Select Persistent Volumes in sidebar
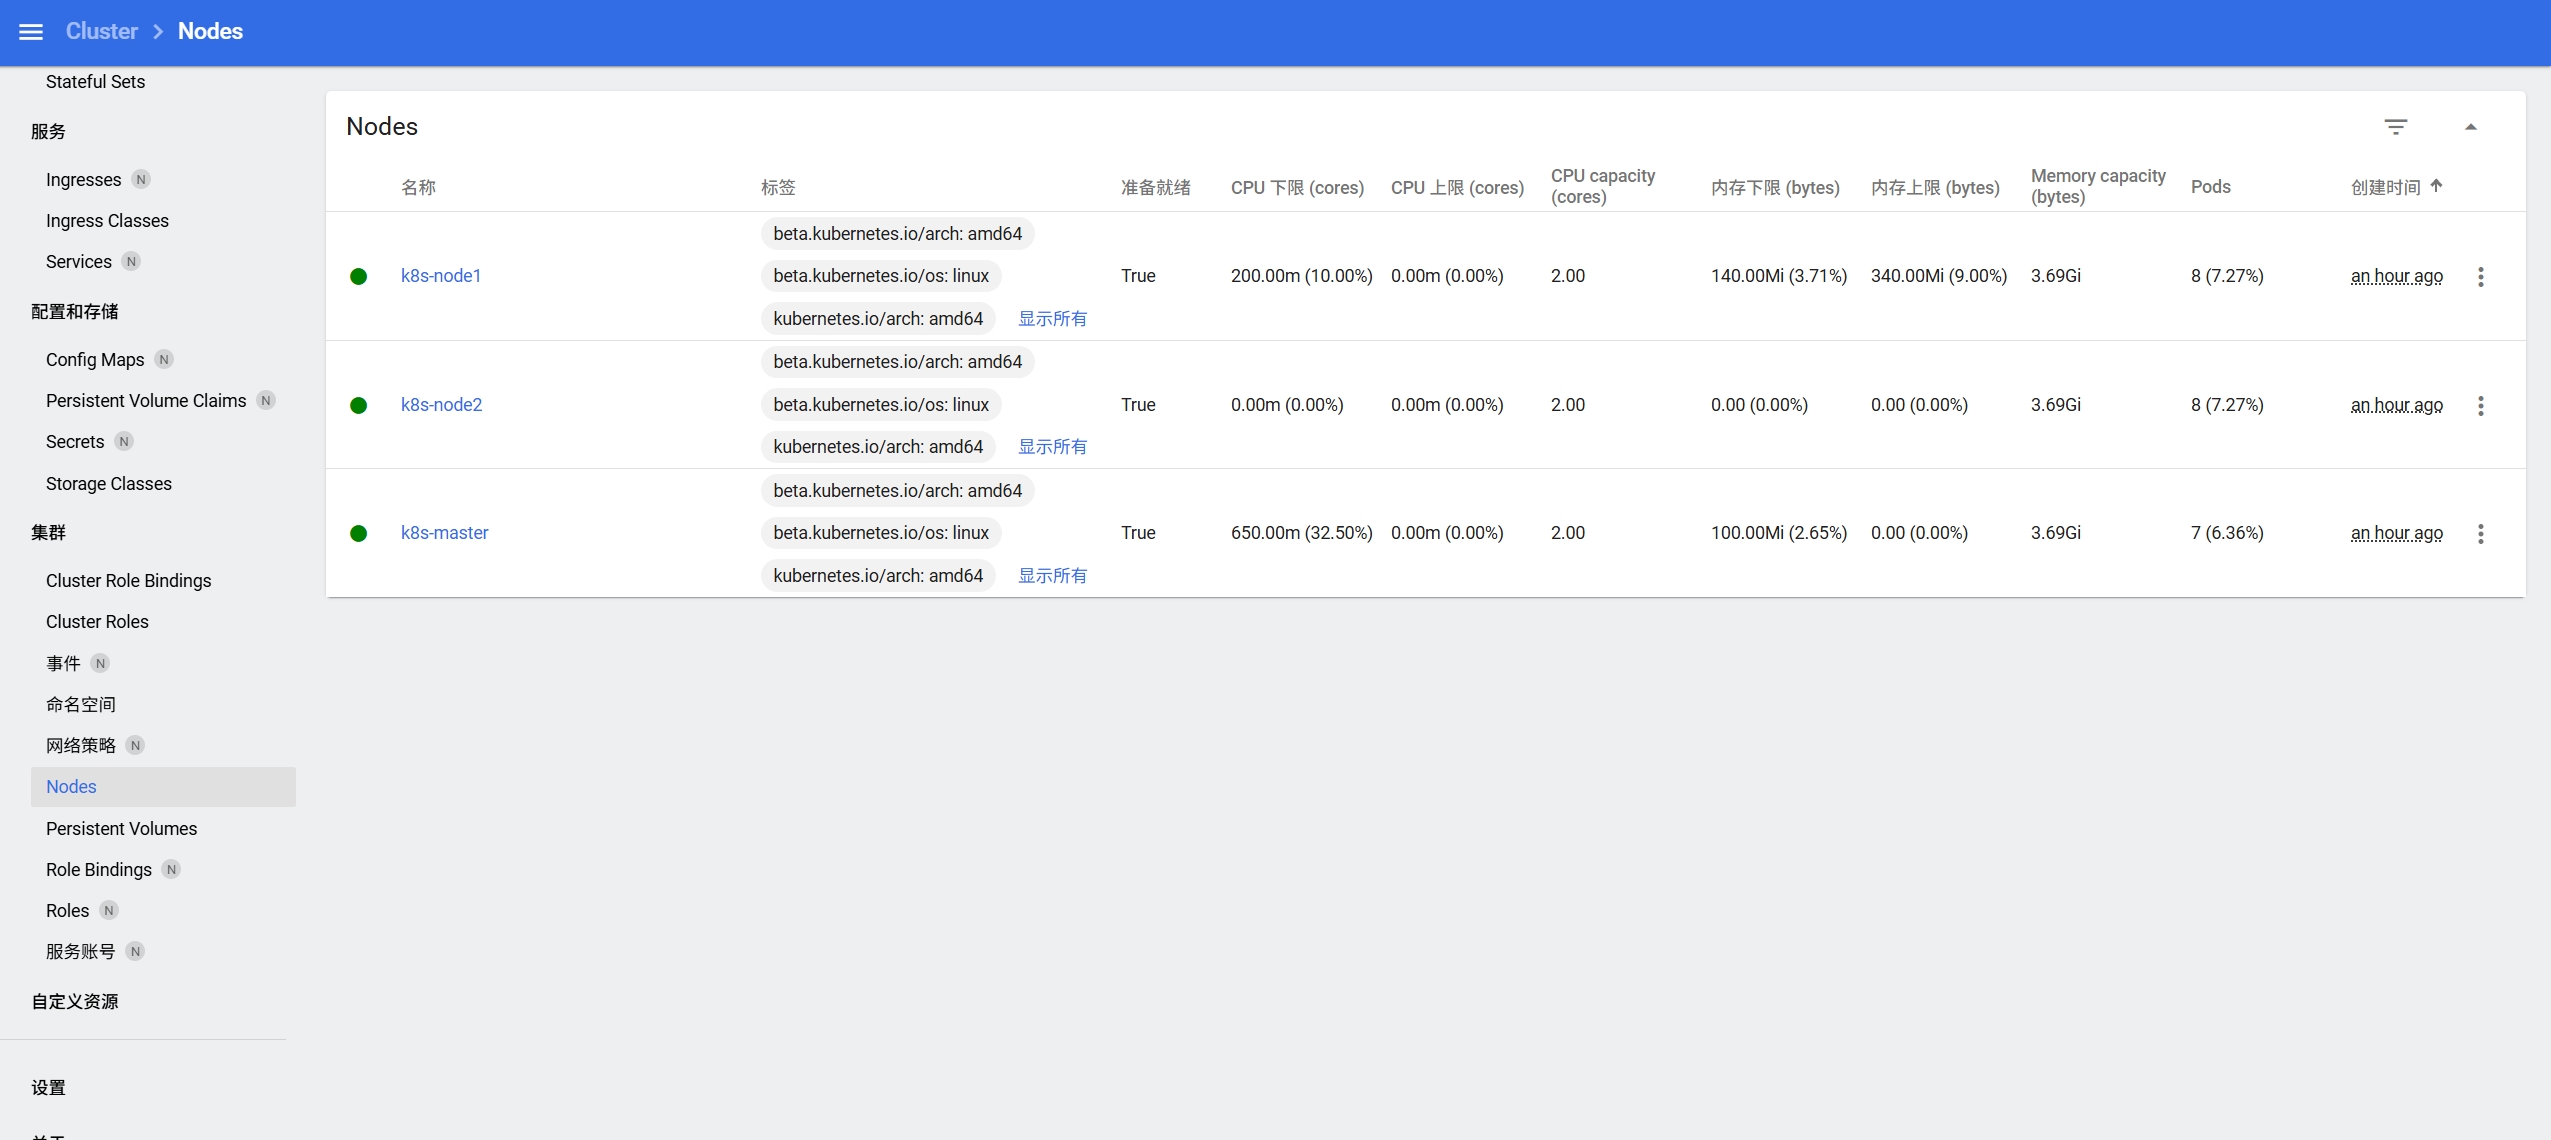The image size is (2551, 1140). tap(121, 829)
